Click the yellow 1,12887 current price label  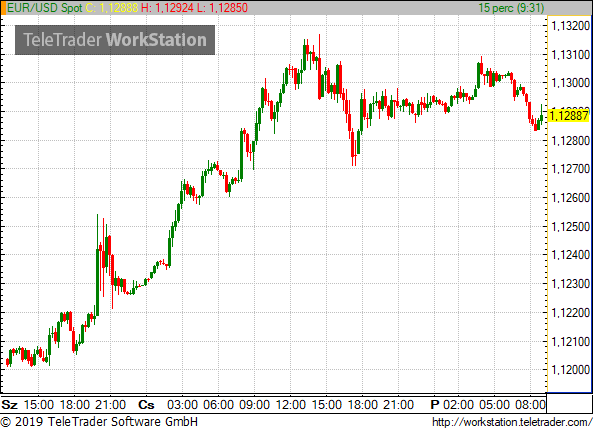click(x=569, y=115)
